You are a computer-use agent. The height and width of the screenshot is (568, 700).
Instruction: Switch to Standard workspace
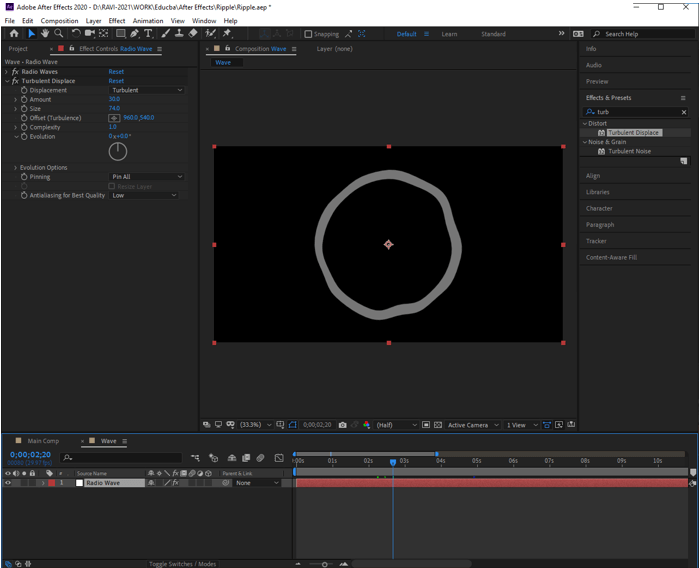493,34
